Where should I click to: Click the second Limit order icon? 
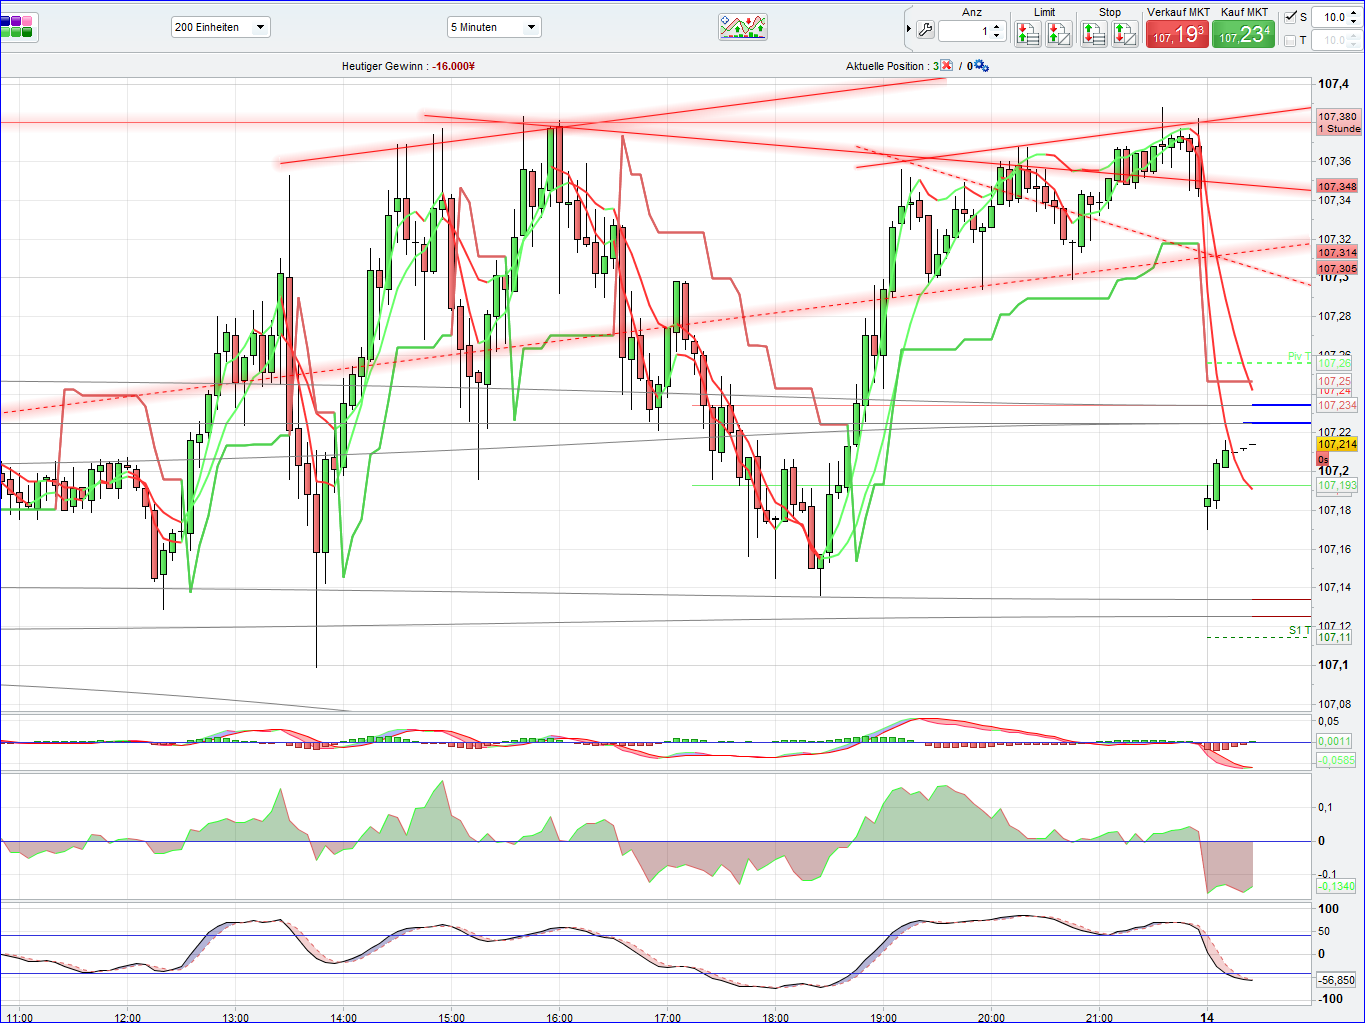point(1057,32)
